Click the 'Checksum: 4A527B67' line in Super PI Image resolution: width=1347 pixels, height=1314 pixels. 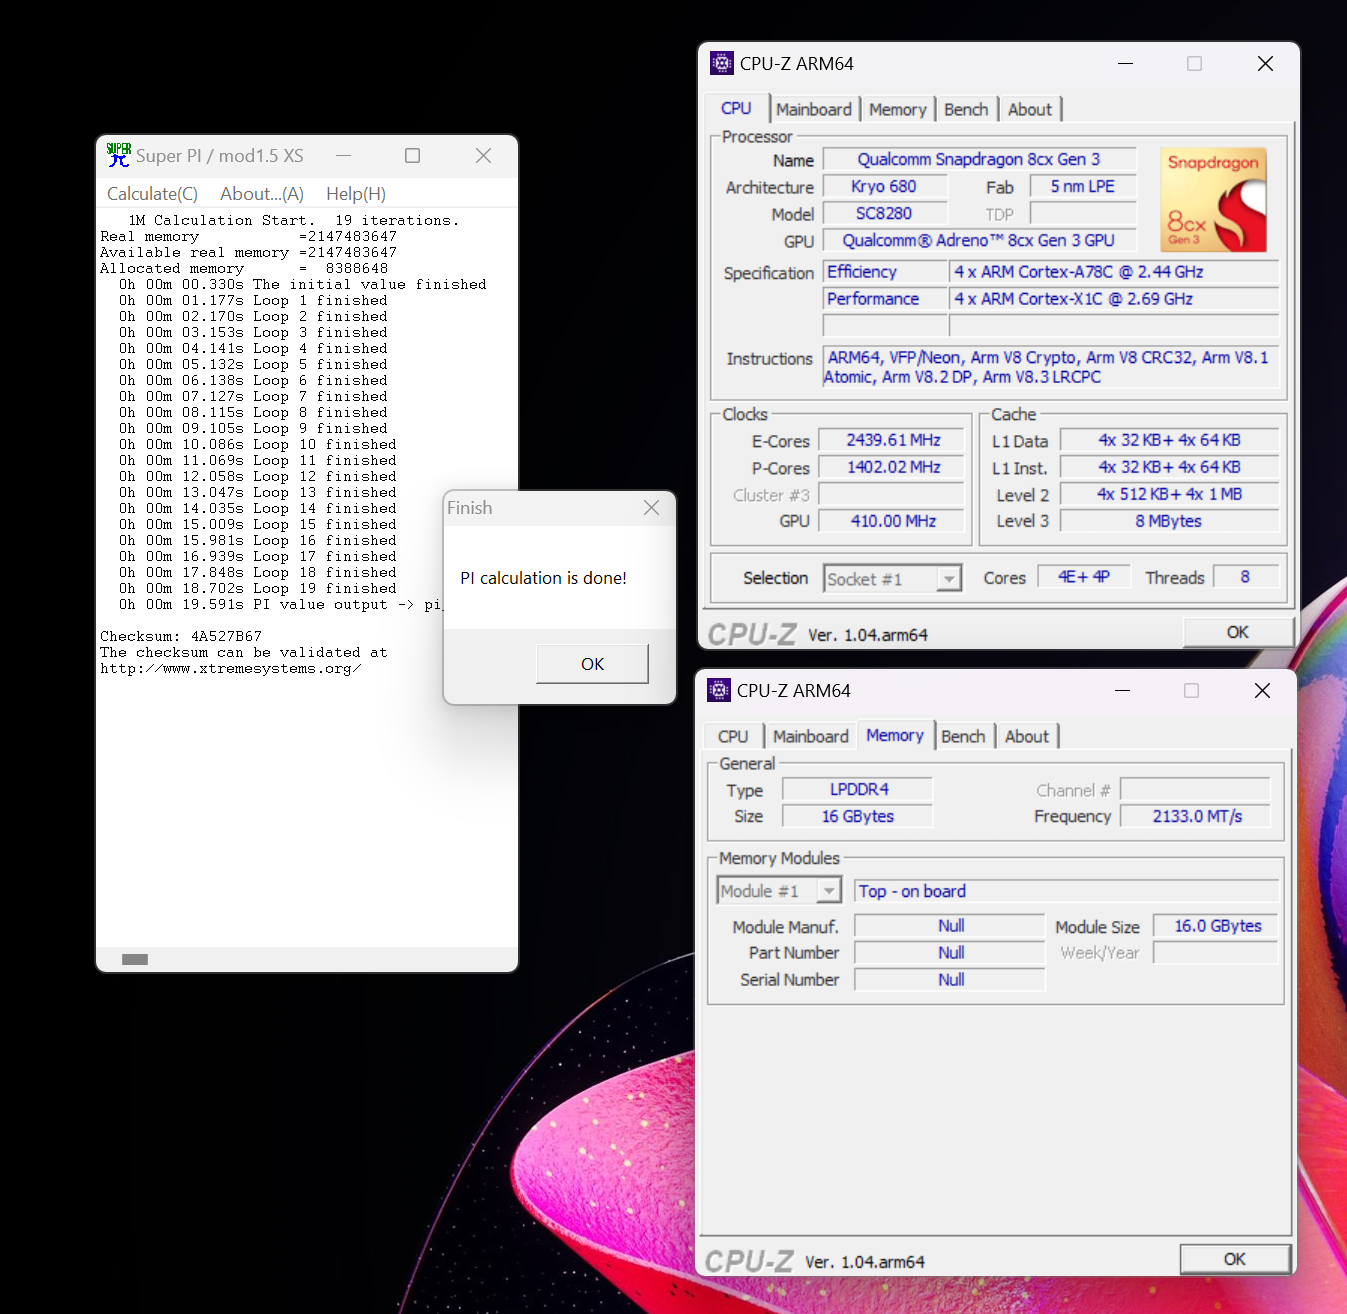[x=181, y=636]
